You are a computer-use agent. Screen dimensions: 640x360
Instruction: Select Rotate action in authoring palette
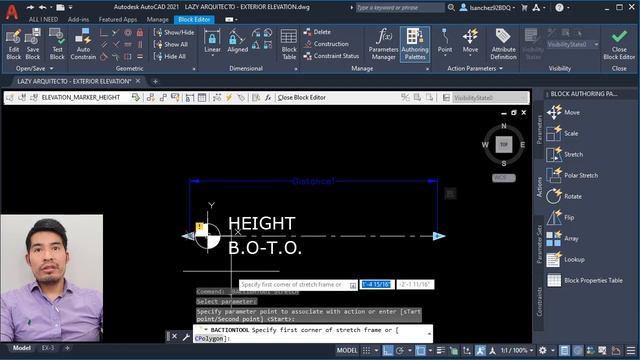(x=564, y=196)
